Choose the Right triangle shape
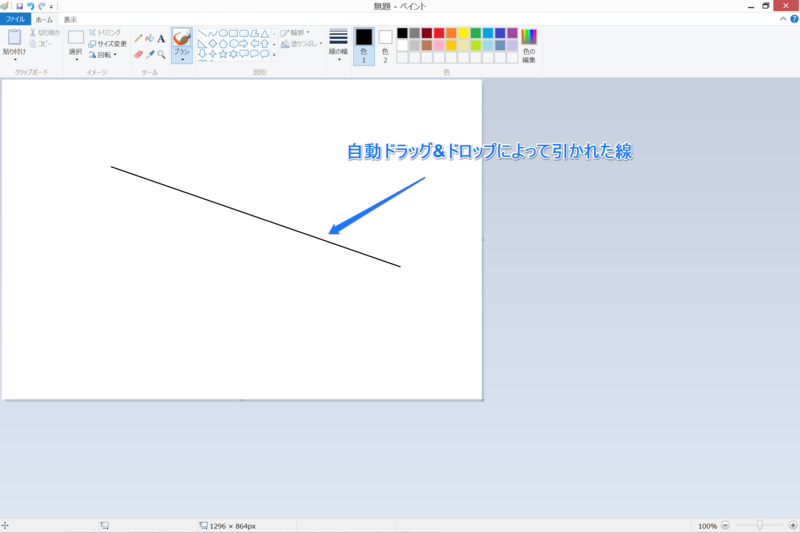 tap(203, 44)
